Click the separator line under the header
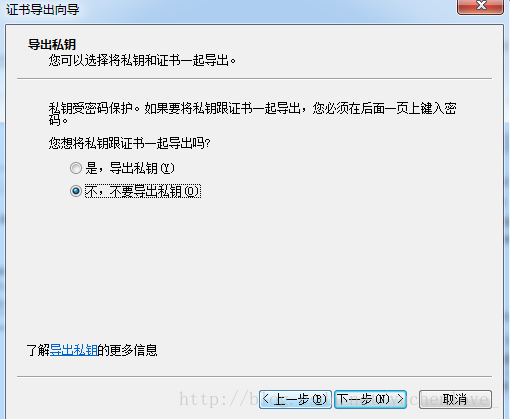The width and height of the screenshot is (510, 419). click(x=254, y=79)
